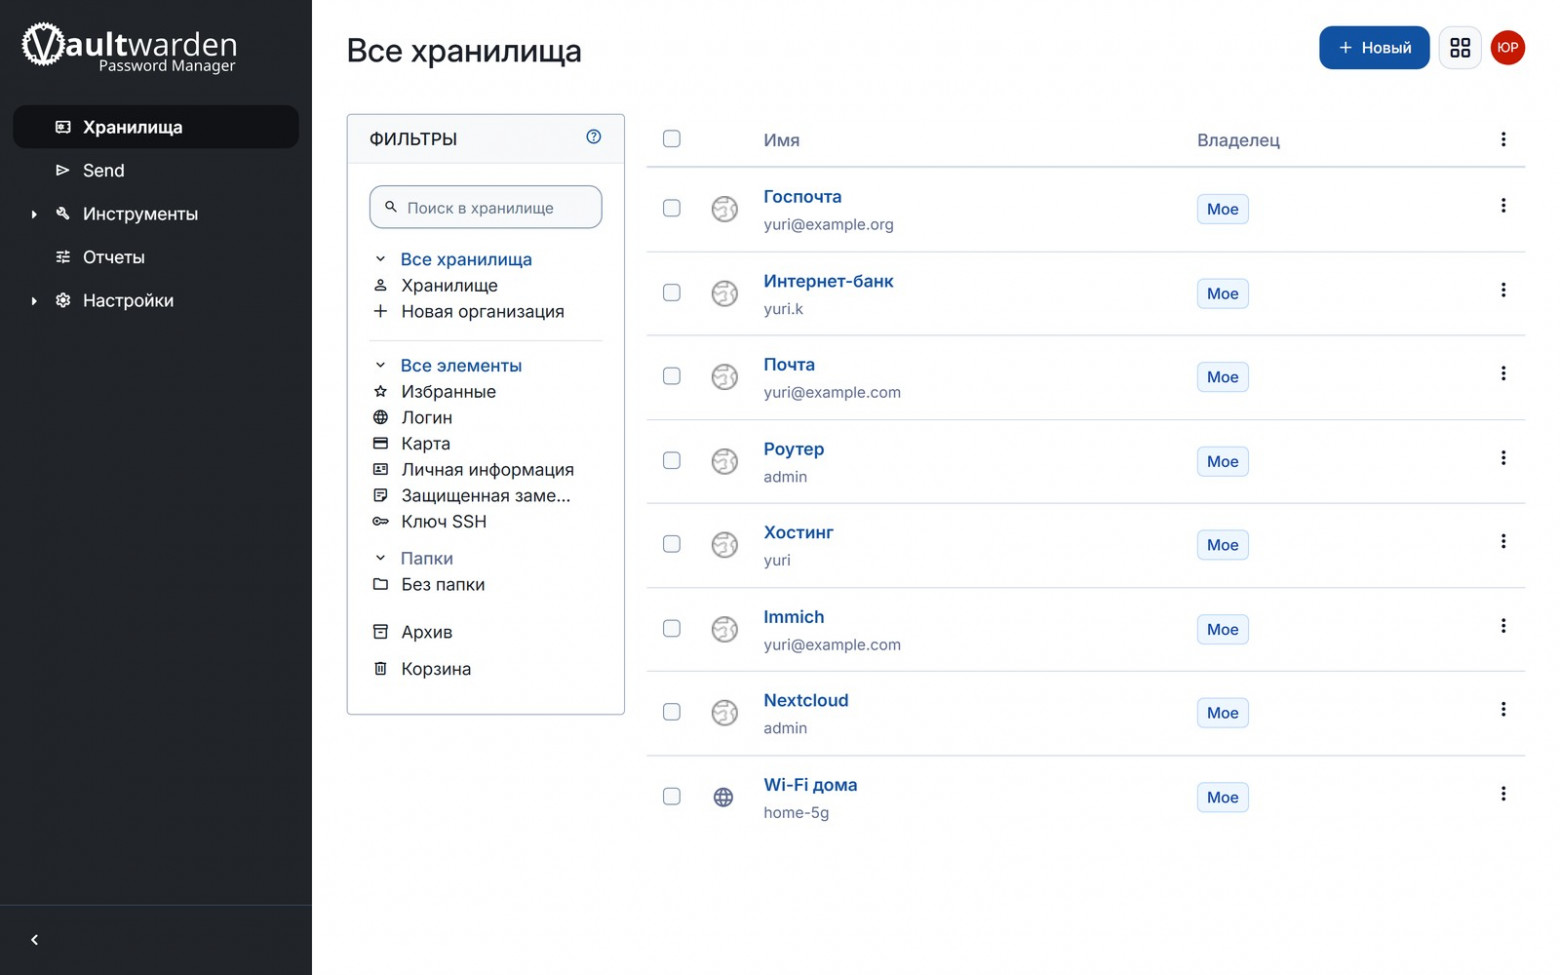Collapse the sidebar with the bottom chevron
Screen dimensions: 1560x975
35,940
